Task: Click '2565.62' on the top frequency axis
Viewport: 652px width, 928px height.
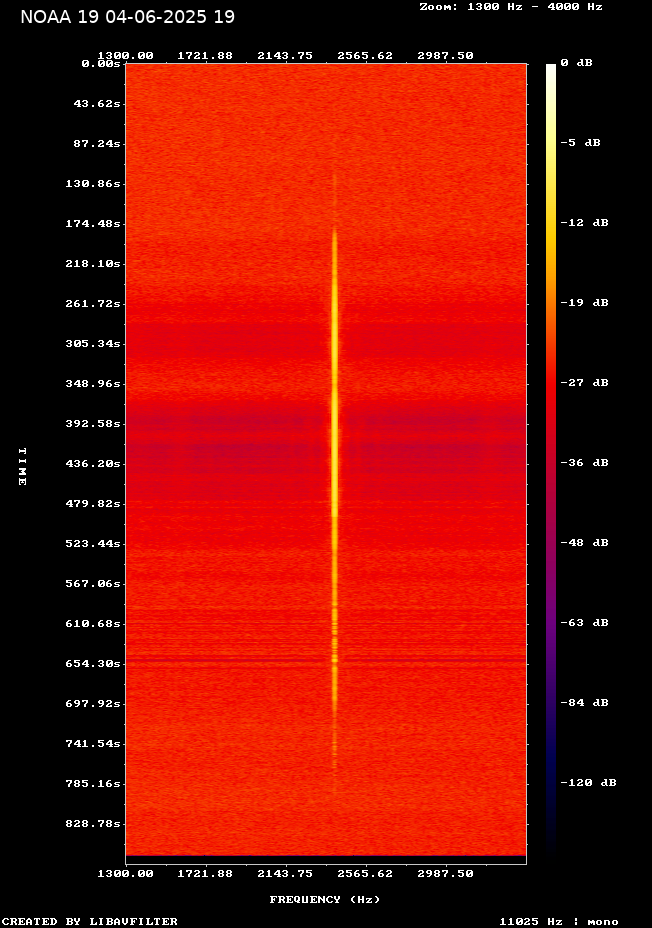Action: 365,55
